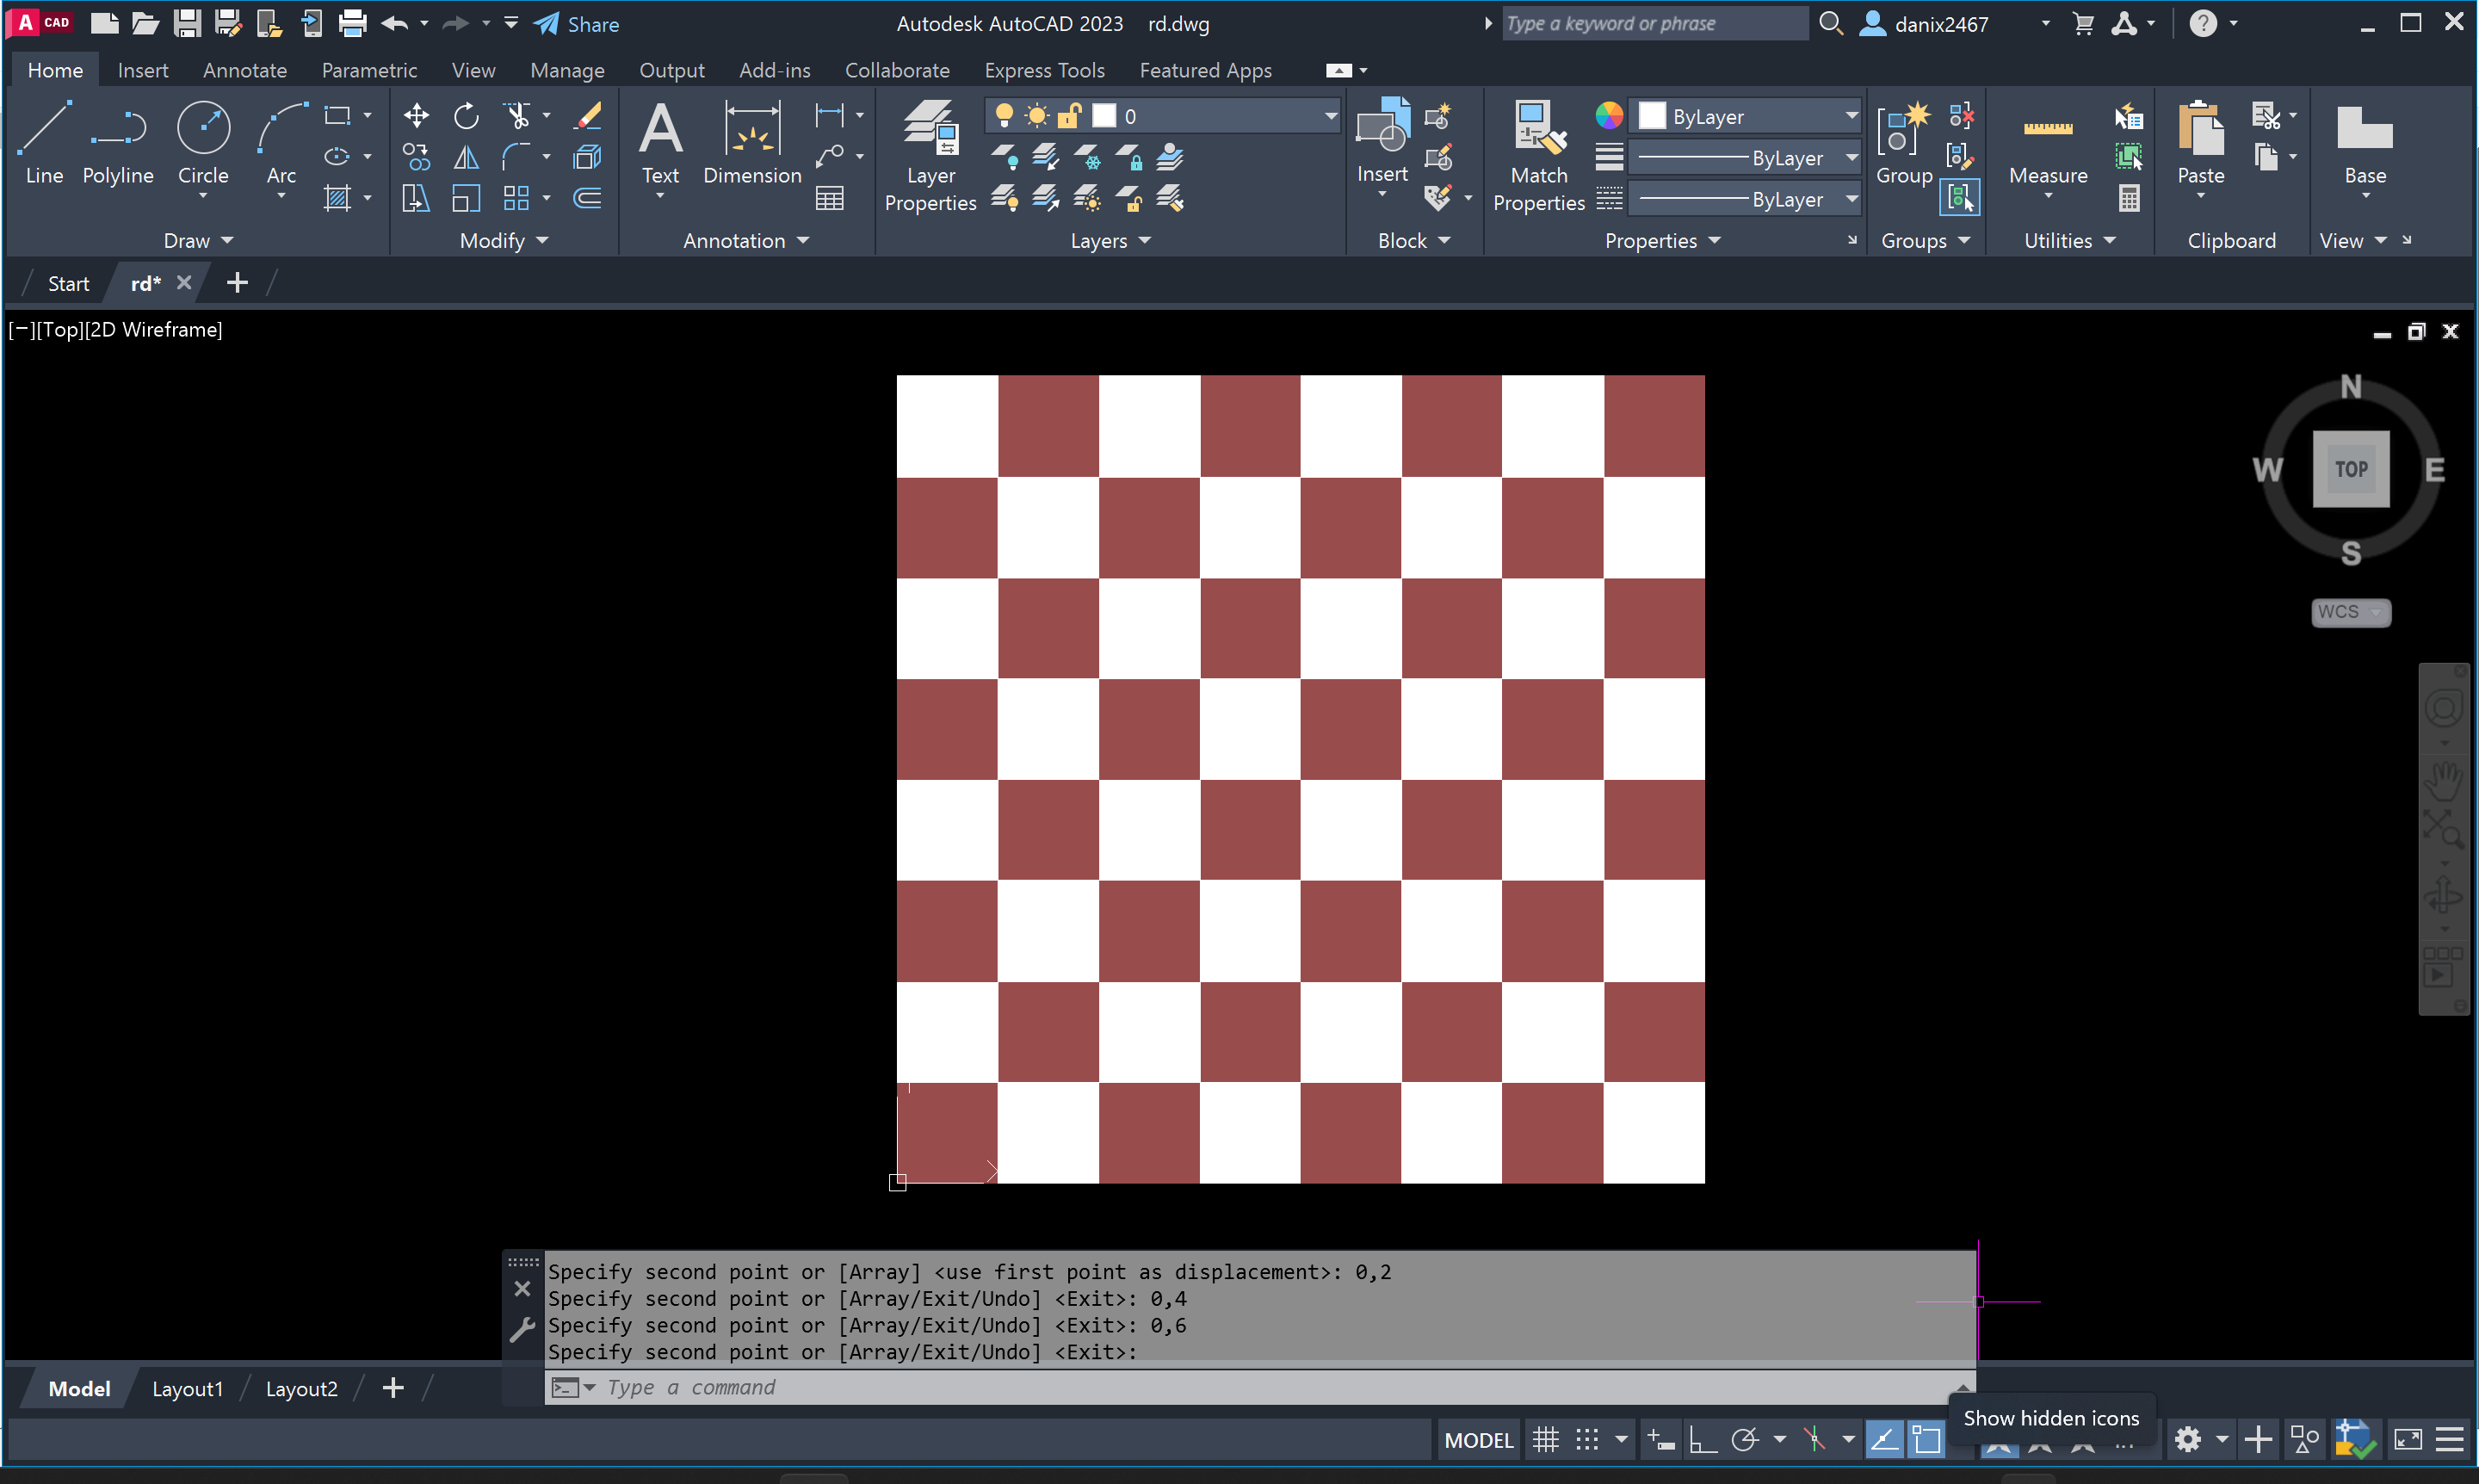
Task: Click the Polyline tool
Action: pyautogui.click(x=118, y=142)
